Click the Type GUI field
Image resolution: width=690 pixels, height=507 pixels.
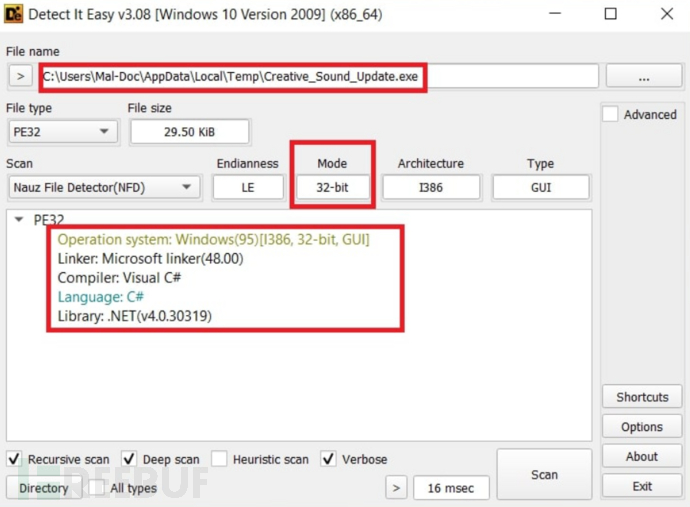pyautogui.click(x=541, y=187)
